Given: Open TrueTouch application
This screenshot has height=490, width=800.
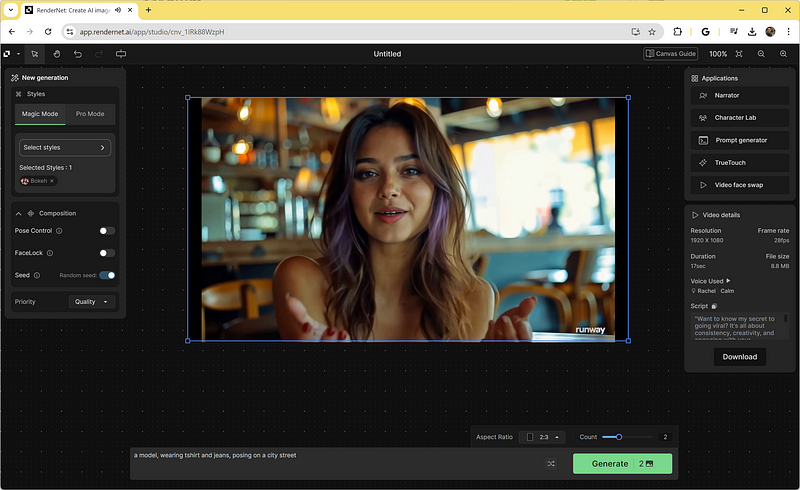Looking at the screenshot, I should [x=740, y=163].
